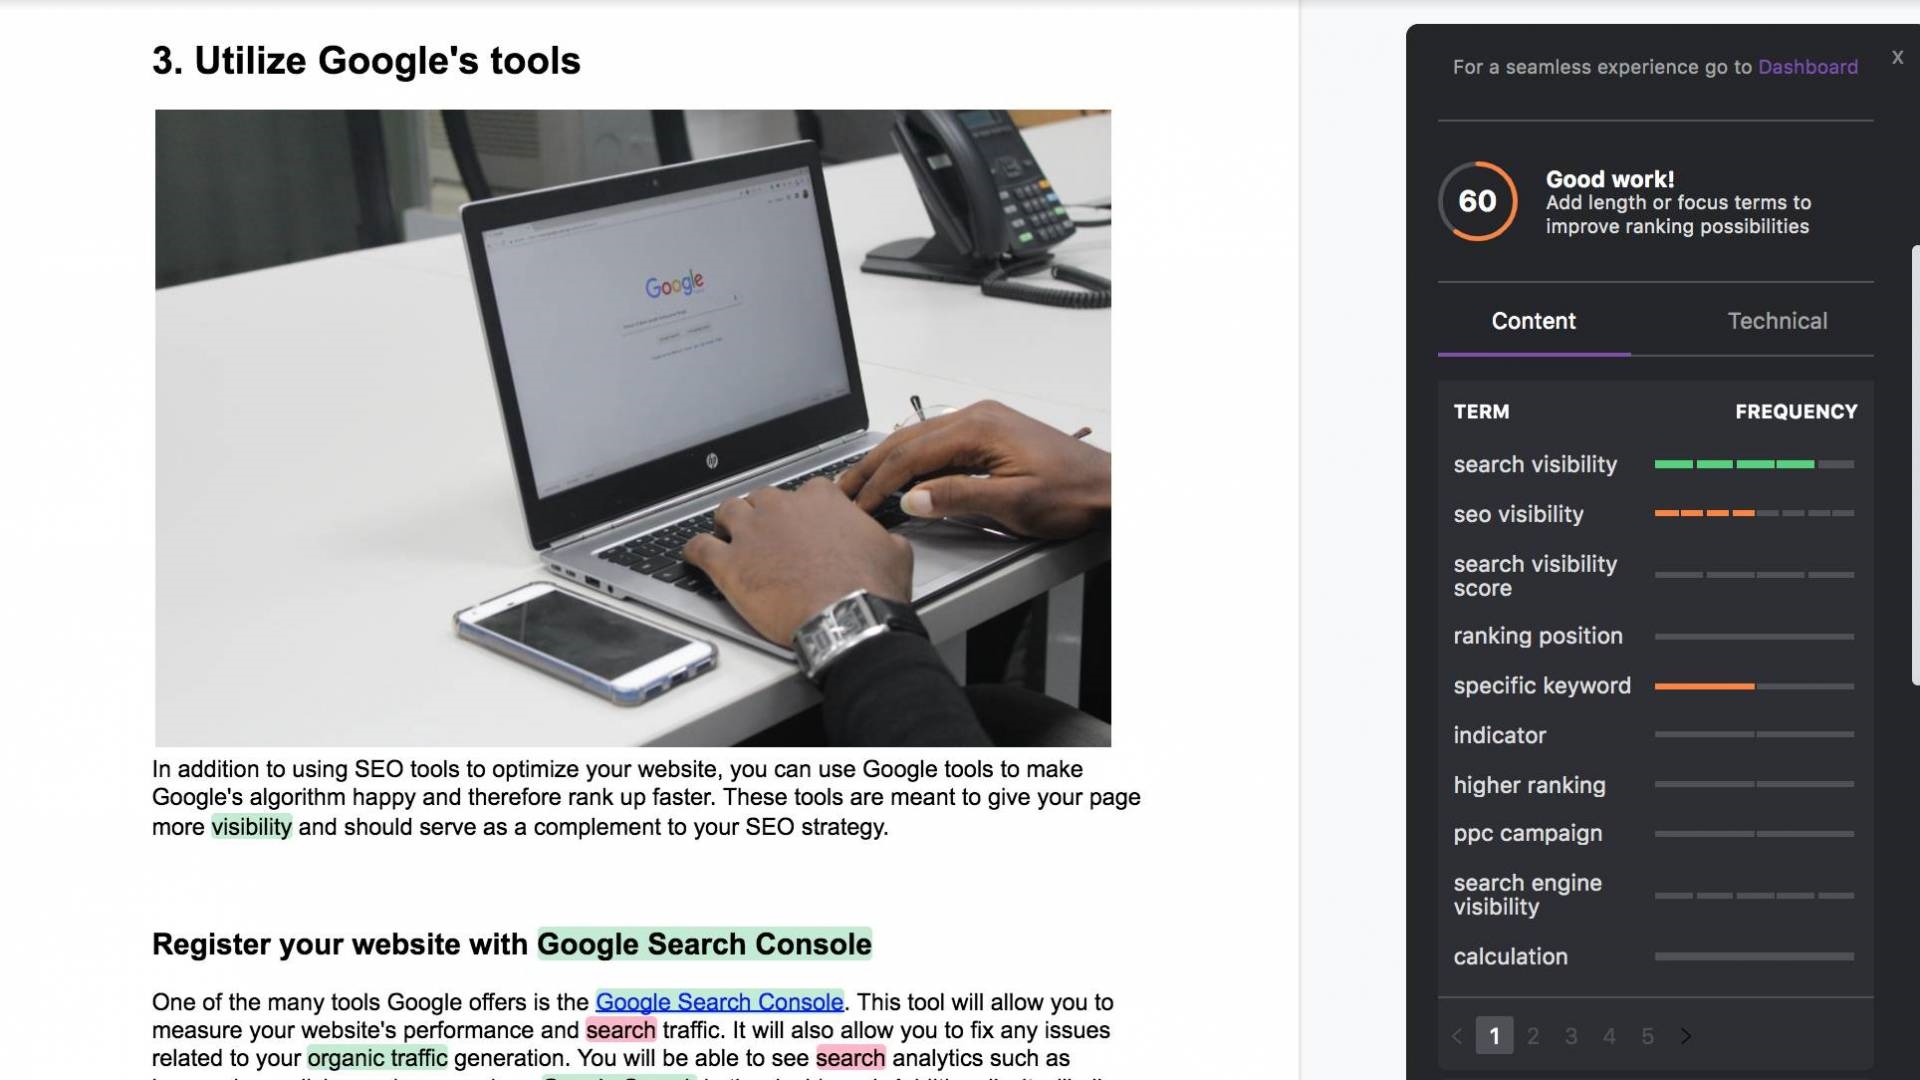
Task: Open Dashboard link in SEO panel
Action: [1808, 66]
